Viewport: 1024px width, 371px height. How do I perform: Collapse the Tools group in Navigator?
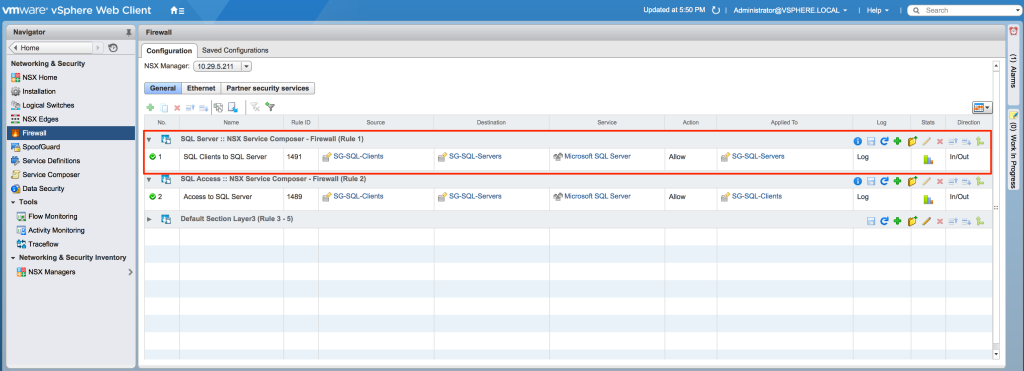click(x=13, y=202)
